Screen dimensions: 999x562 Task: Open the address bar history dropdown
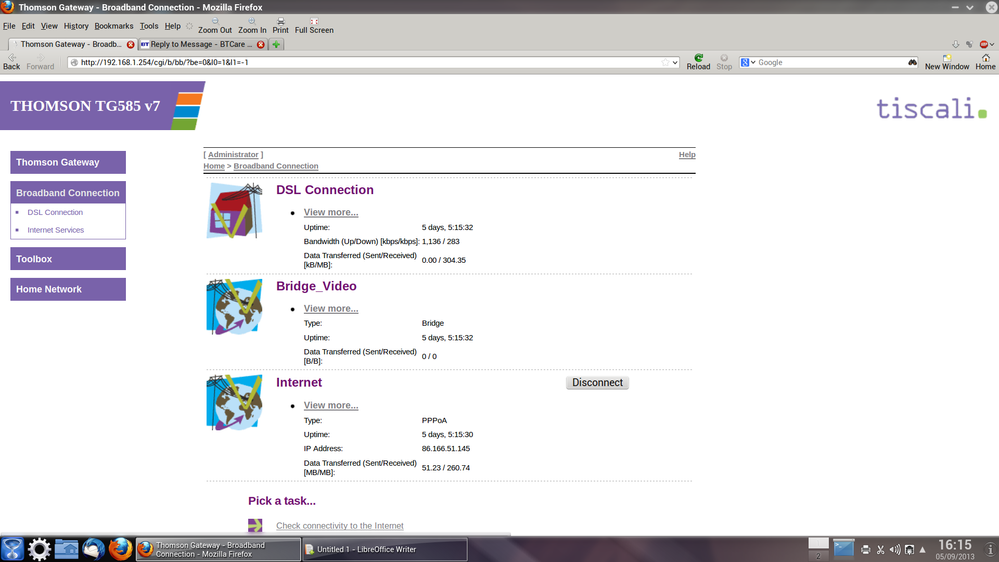[675, 62]
